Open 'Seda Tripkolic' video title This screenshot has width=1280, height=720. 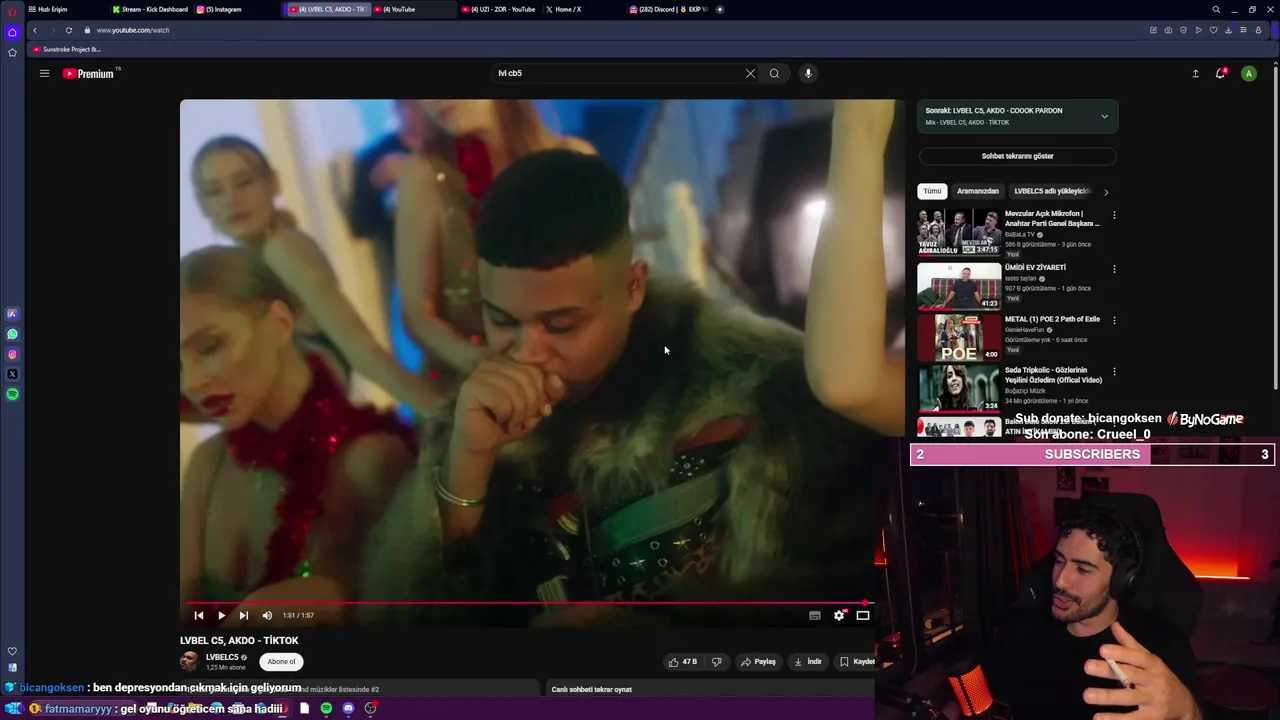click(1053, 375)
